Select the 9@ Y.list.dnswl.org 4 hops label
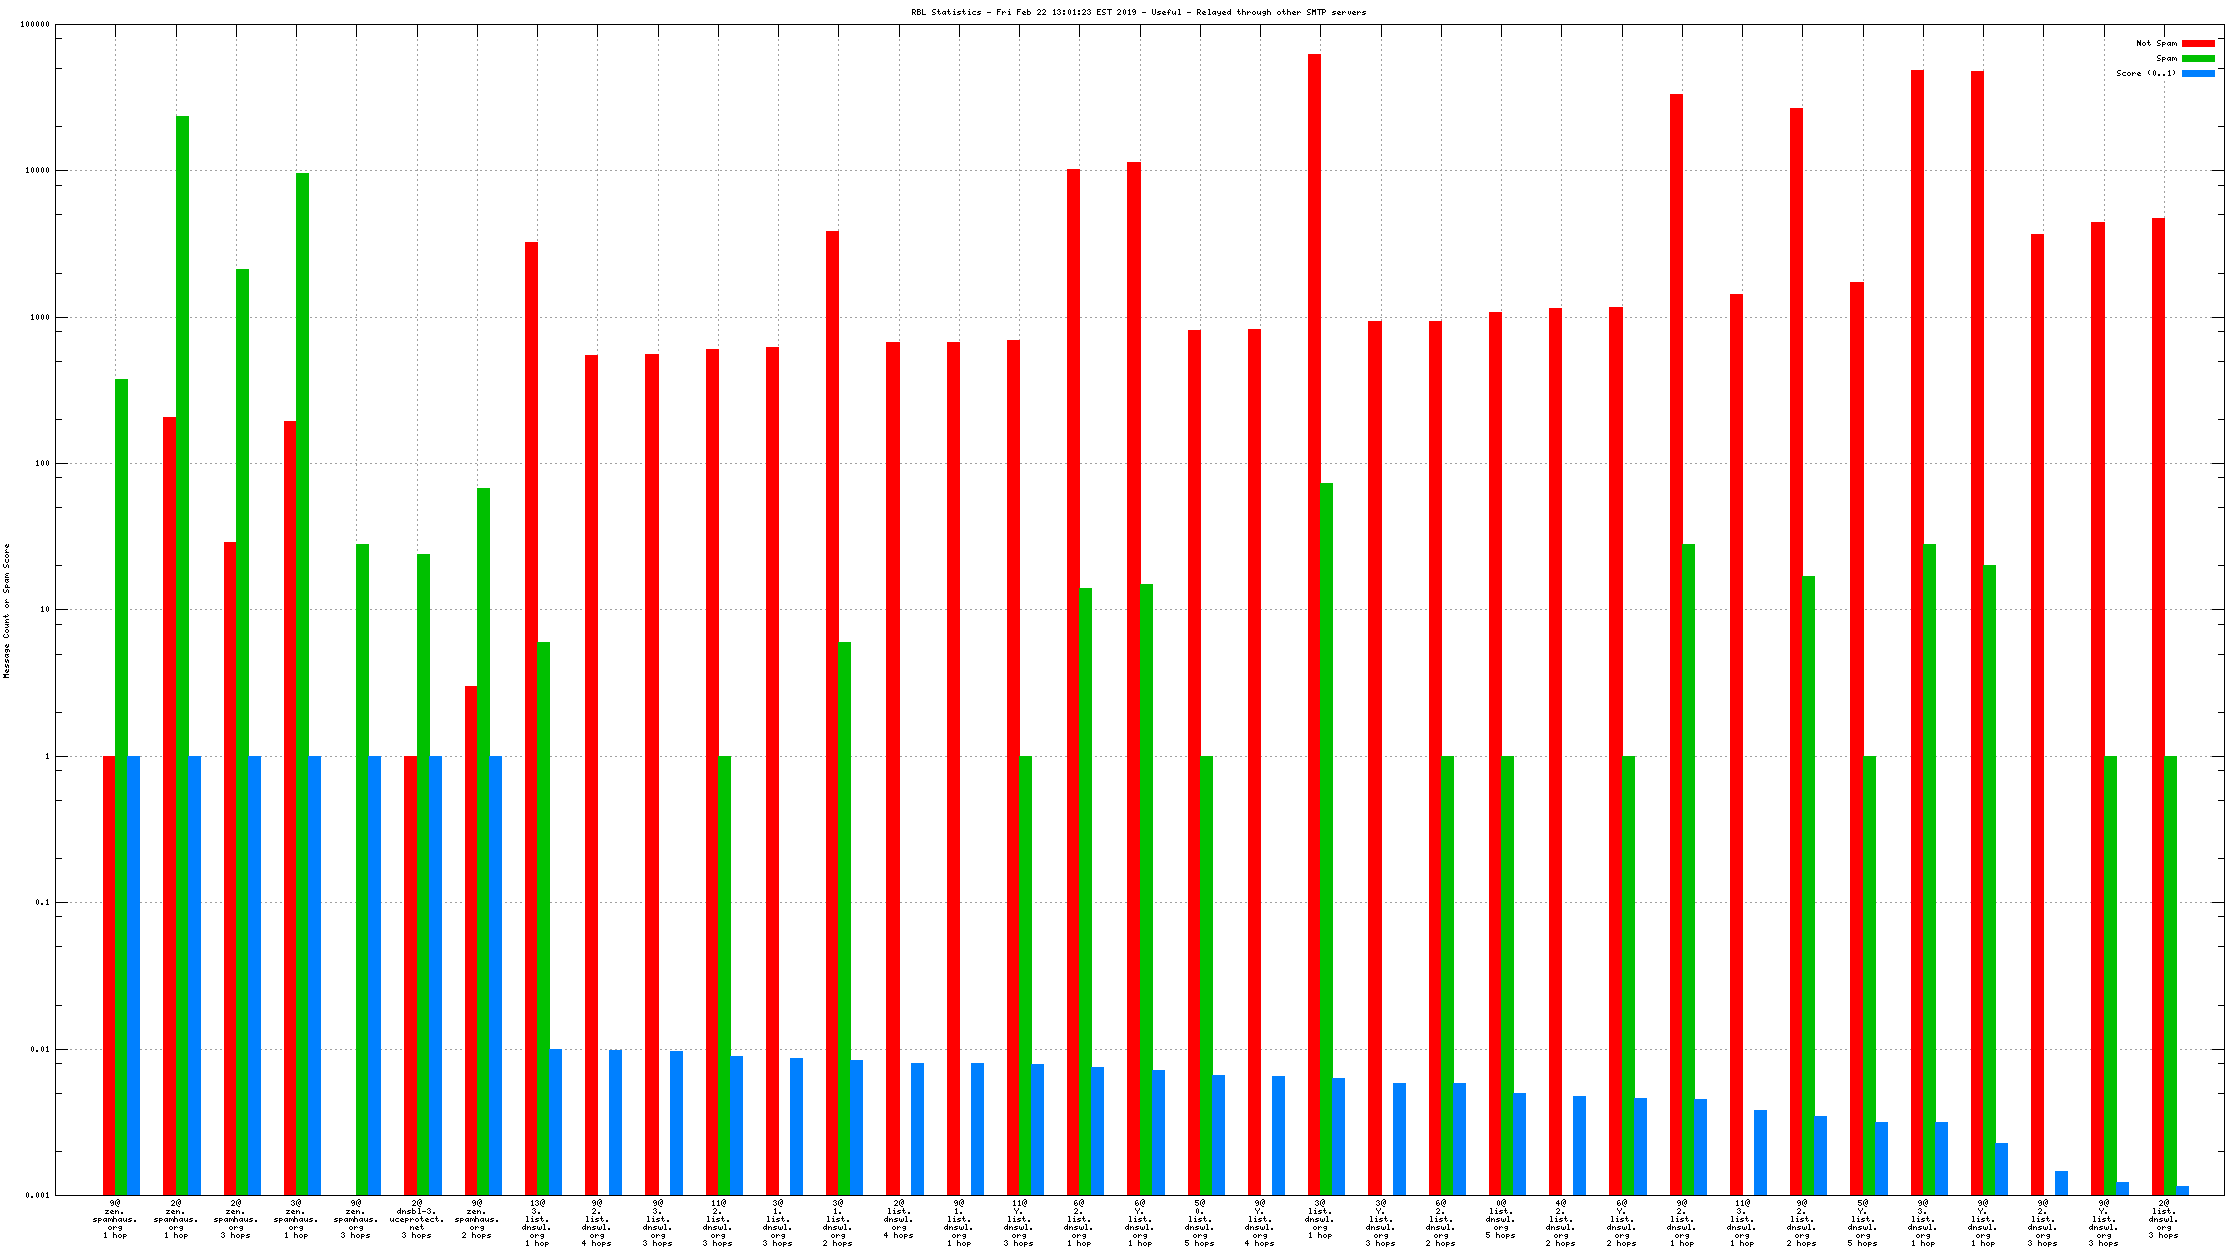 tap(1260, 1223)
